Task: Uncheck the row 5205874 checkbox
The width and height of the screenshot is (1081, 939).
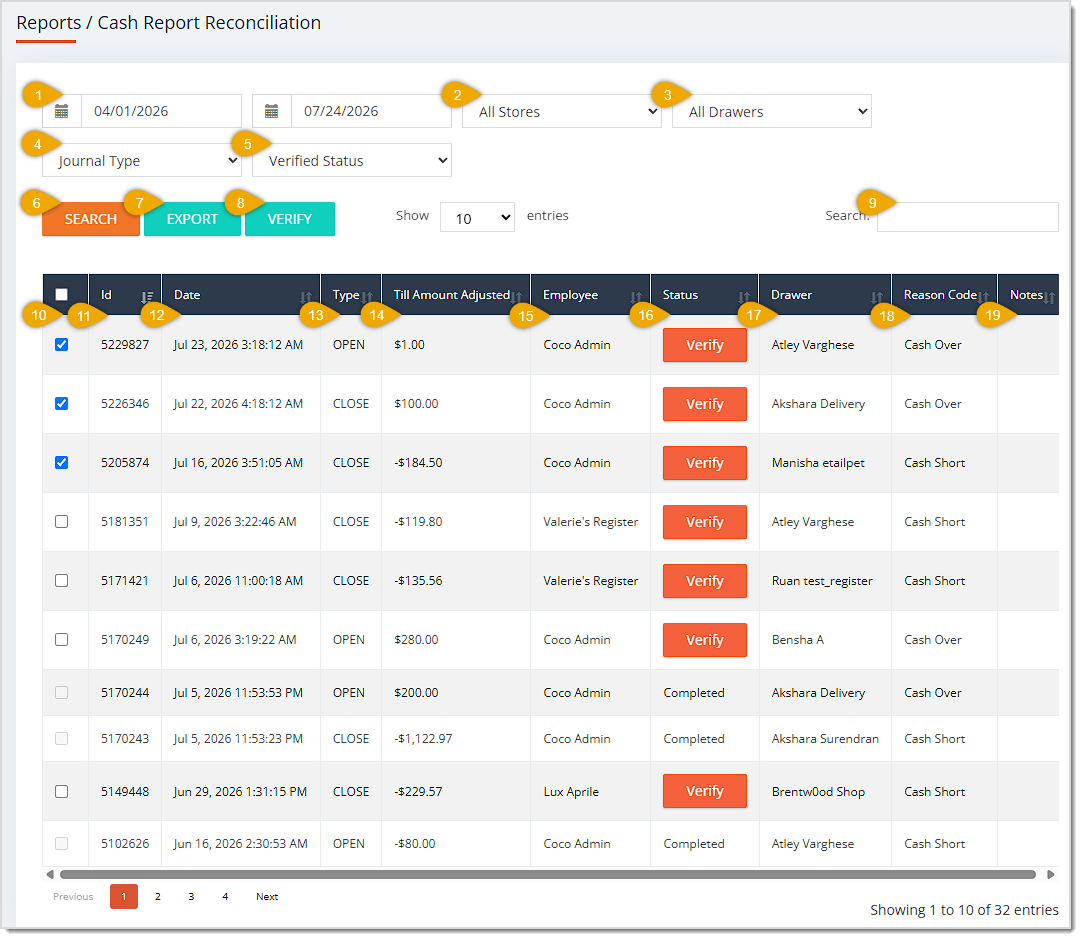Action: click(61, 463)
